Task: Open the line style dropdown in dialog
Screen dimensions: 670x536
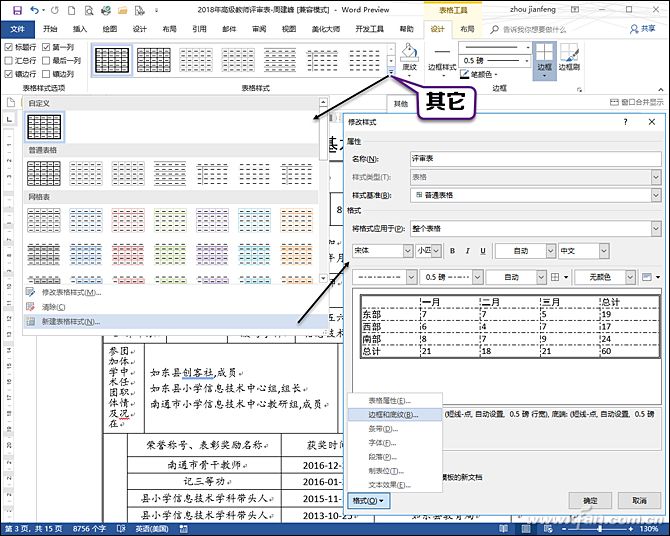Action: pos(411,277)
